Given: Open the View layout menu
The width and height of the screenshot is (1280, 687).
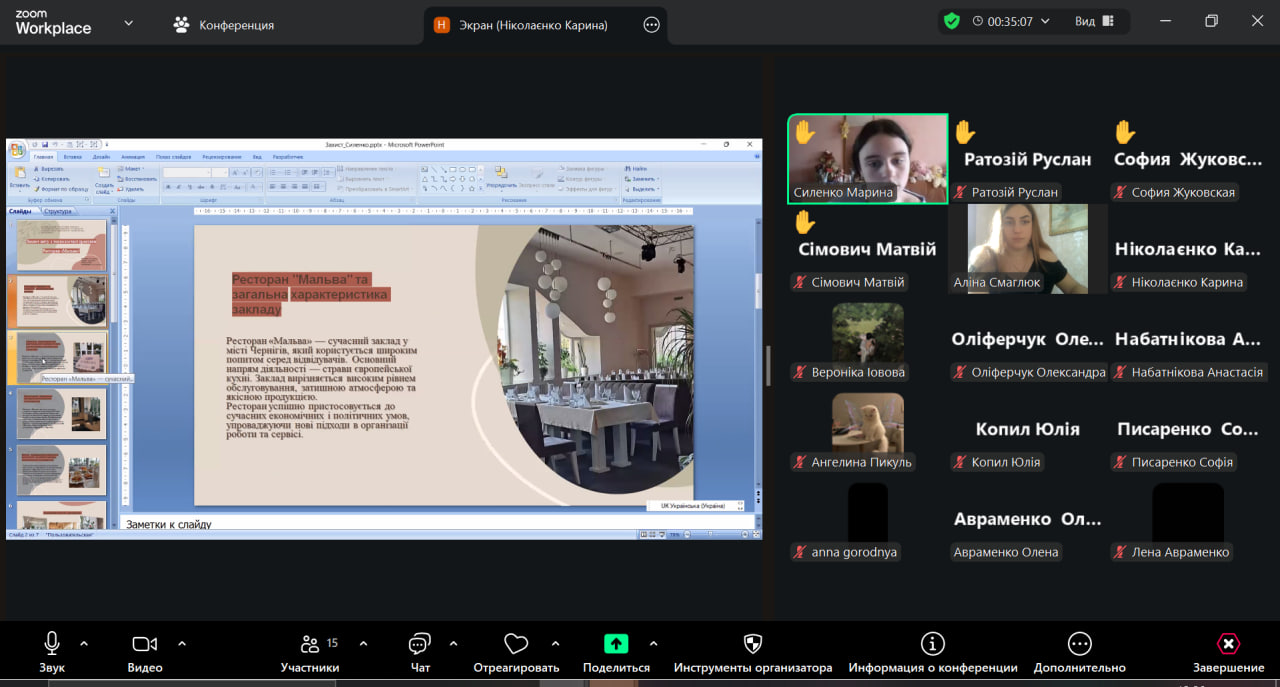Looking at the screenshot, I should point(1094,21).
